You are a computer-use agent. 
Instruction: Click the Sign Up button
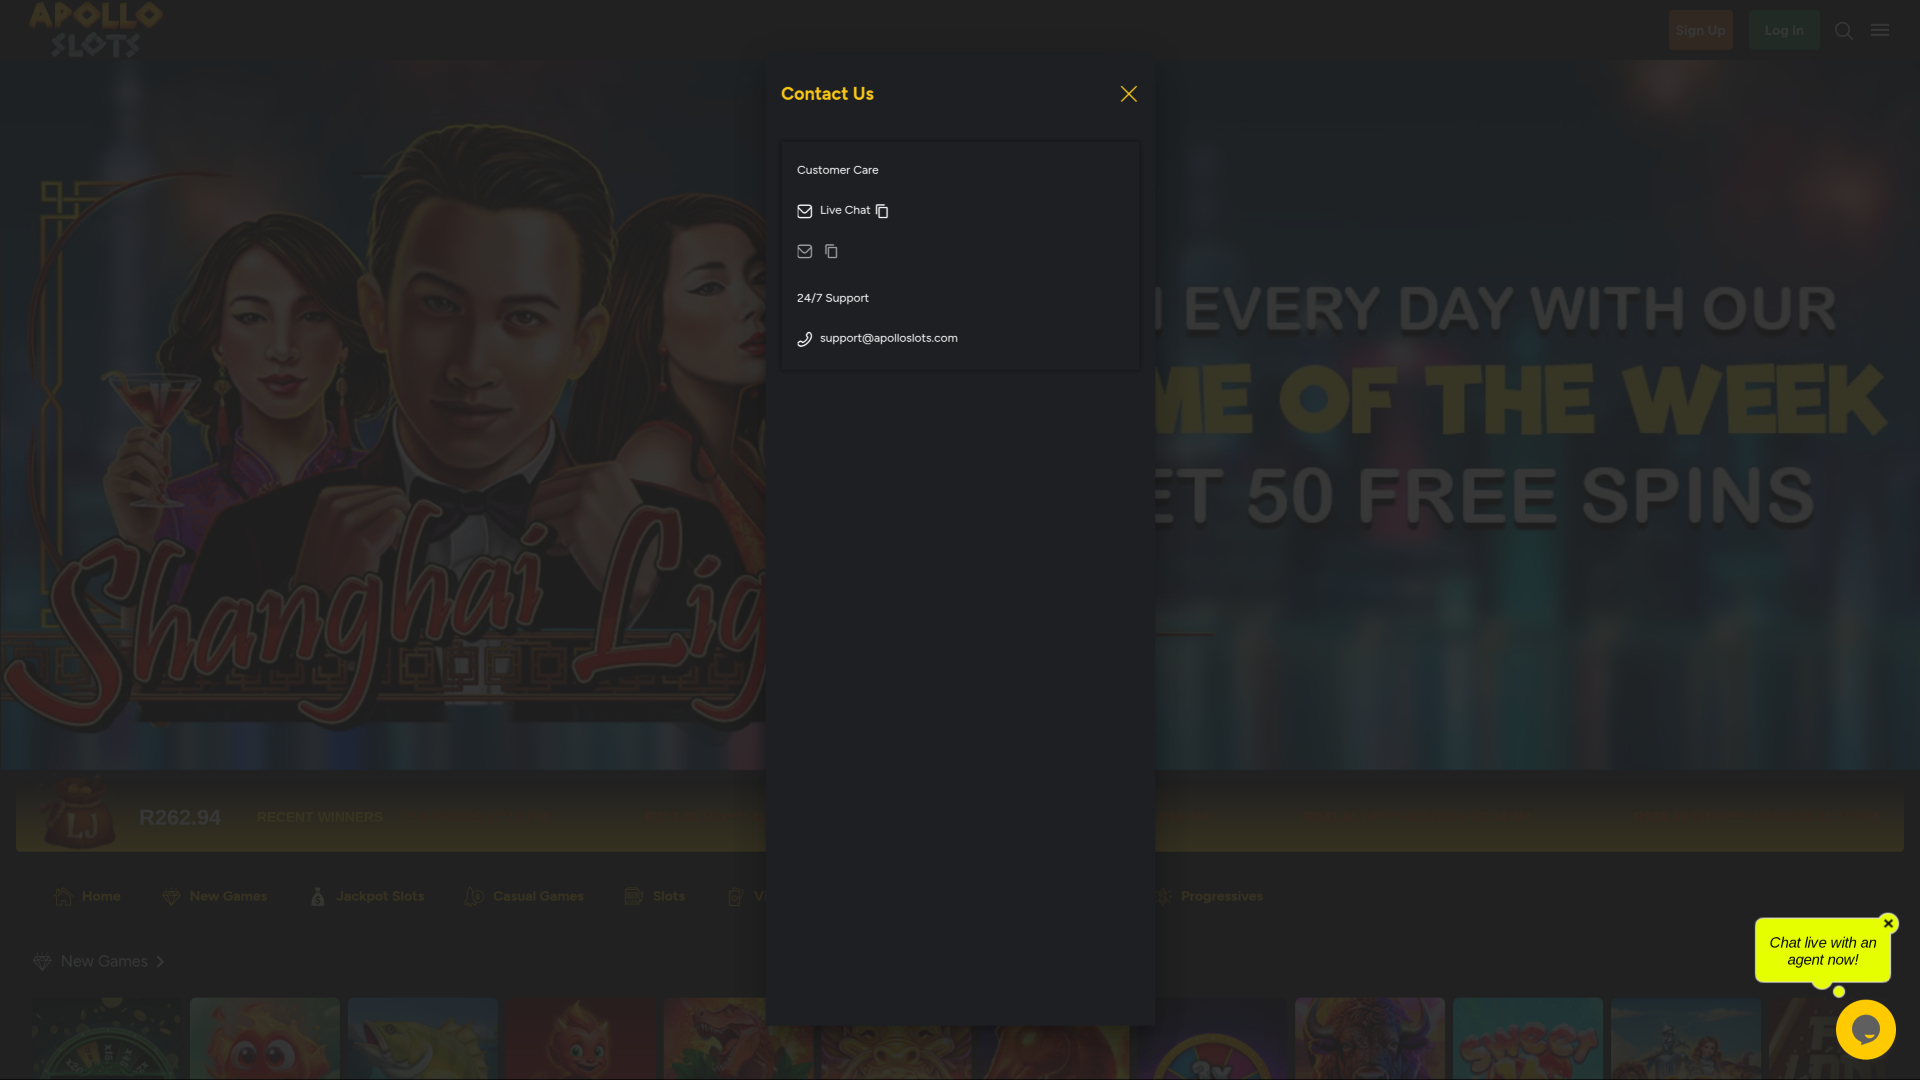1700,30
